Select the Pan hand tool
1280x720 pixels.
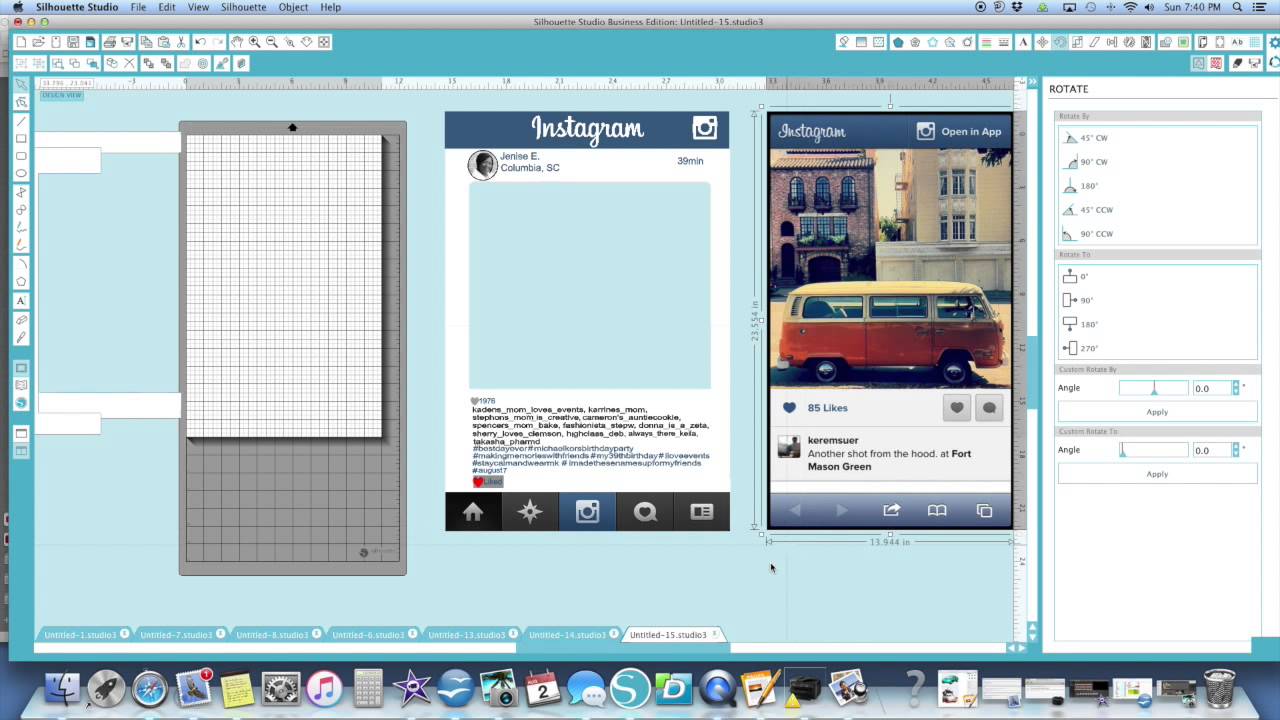click(x=237, y=42)
